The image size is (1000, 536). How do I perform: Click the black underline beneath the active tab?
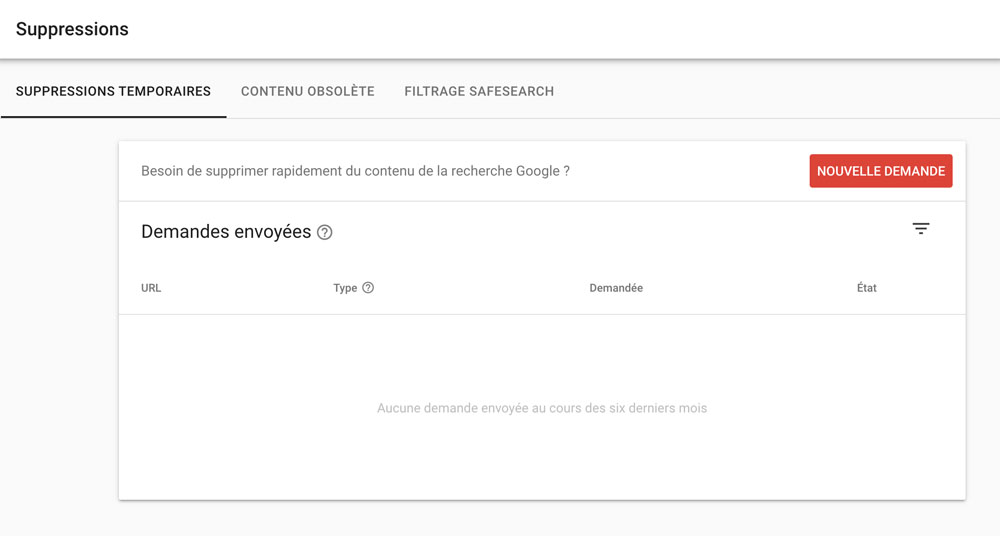click(114, 117)
